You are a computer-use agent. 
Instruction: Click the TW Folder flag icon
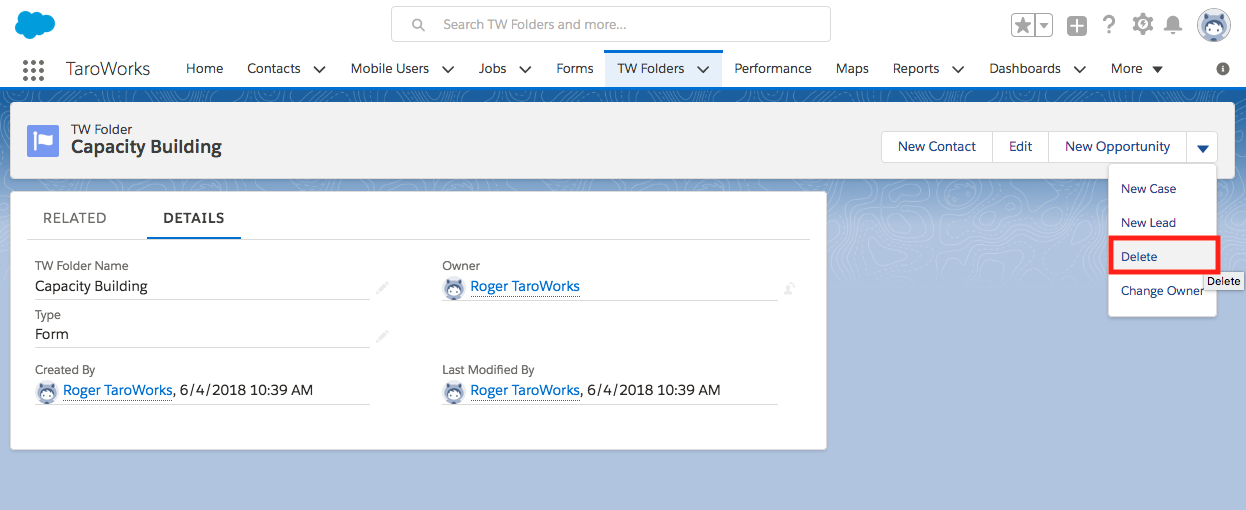(x=45, y=141)
